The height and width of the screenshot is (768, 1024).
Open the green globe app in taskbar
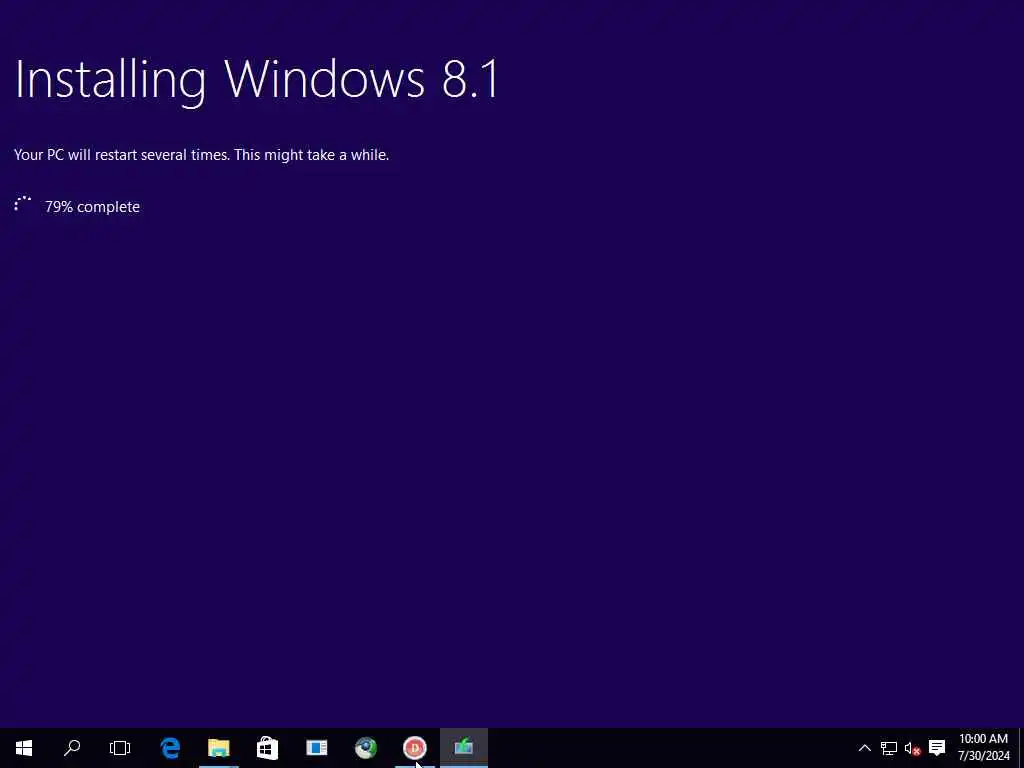pyautogui.click(x=366, y=748)
